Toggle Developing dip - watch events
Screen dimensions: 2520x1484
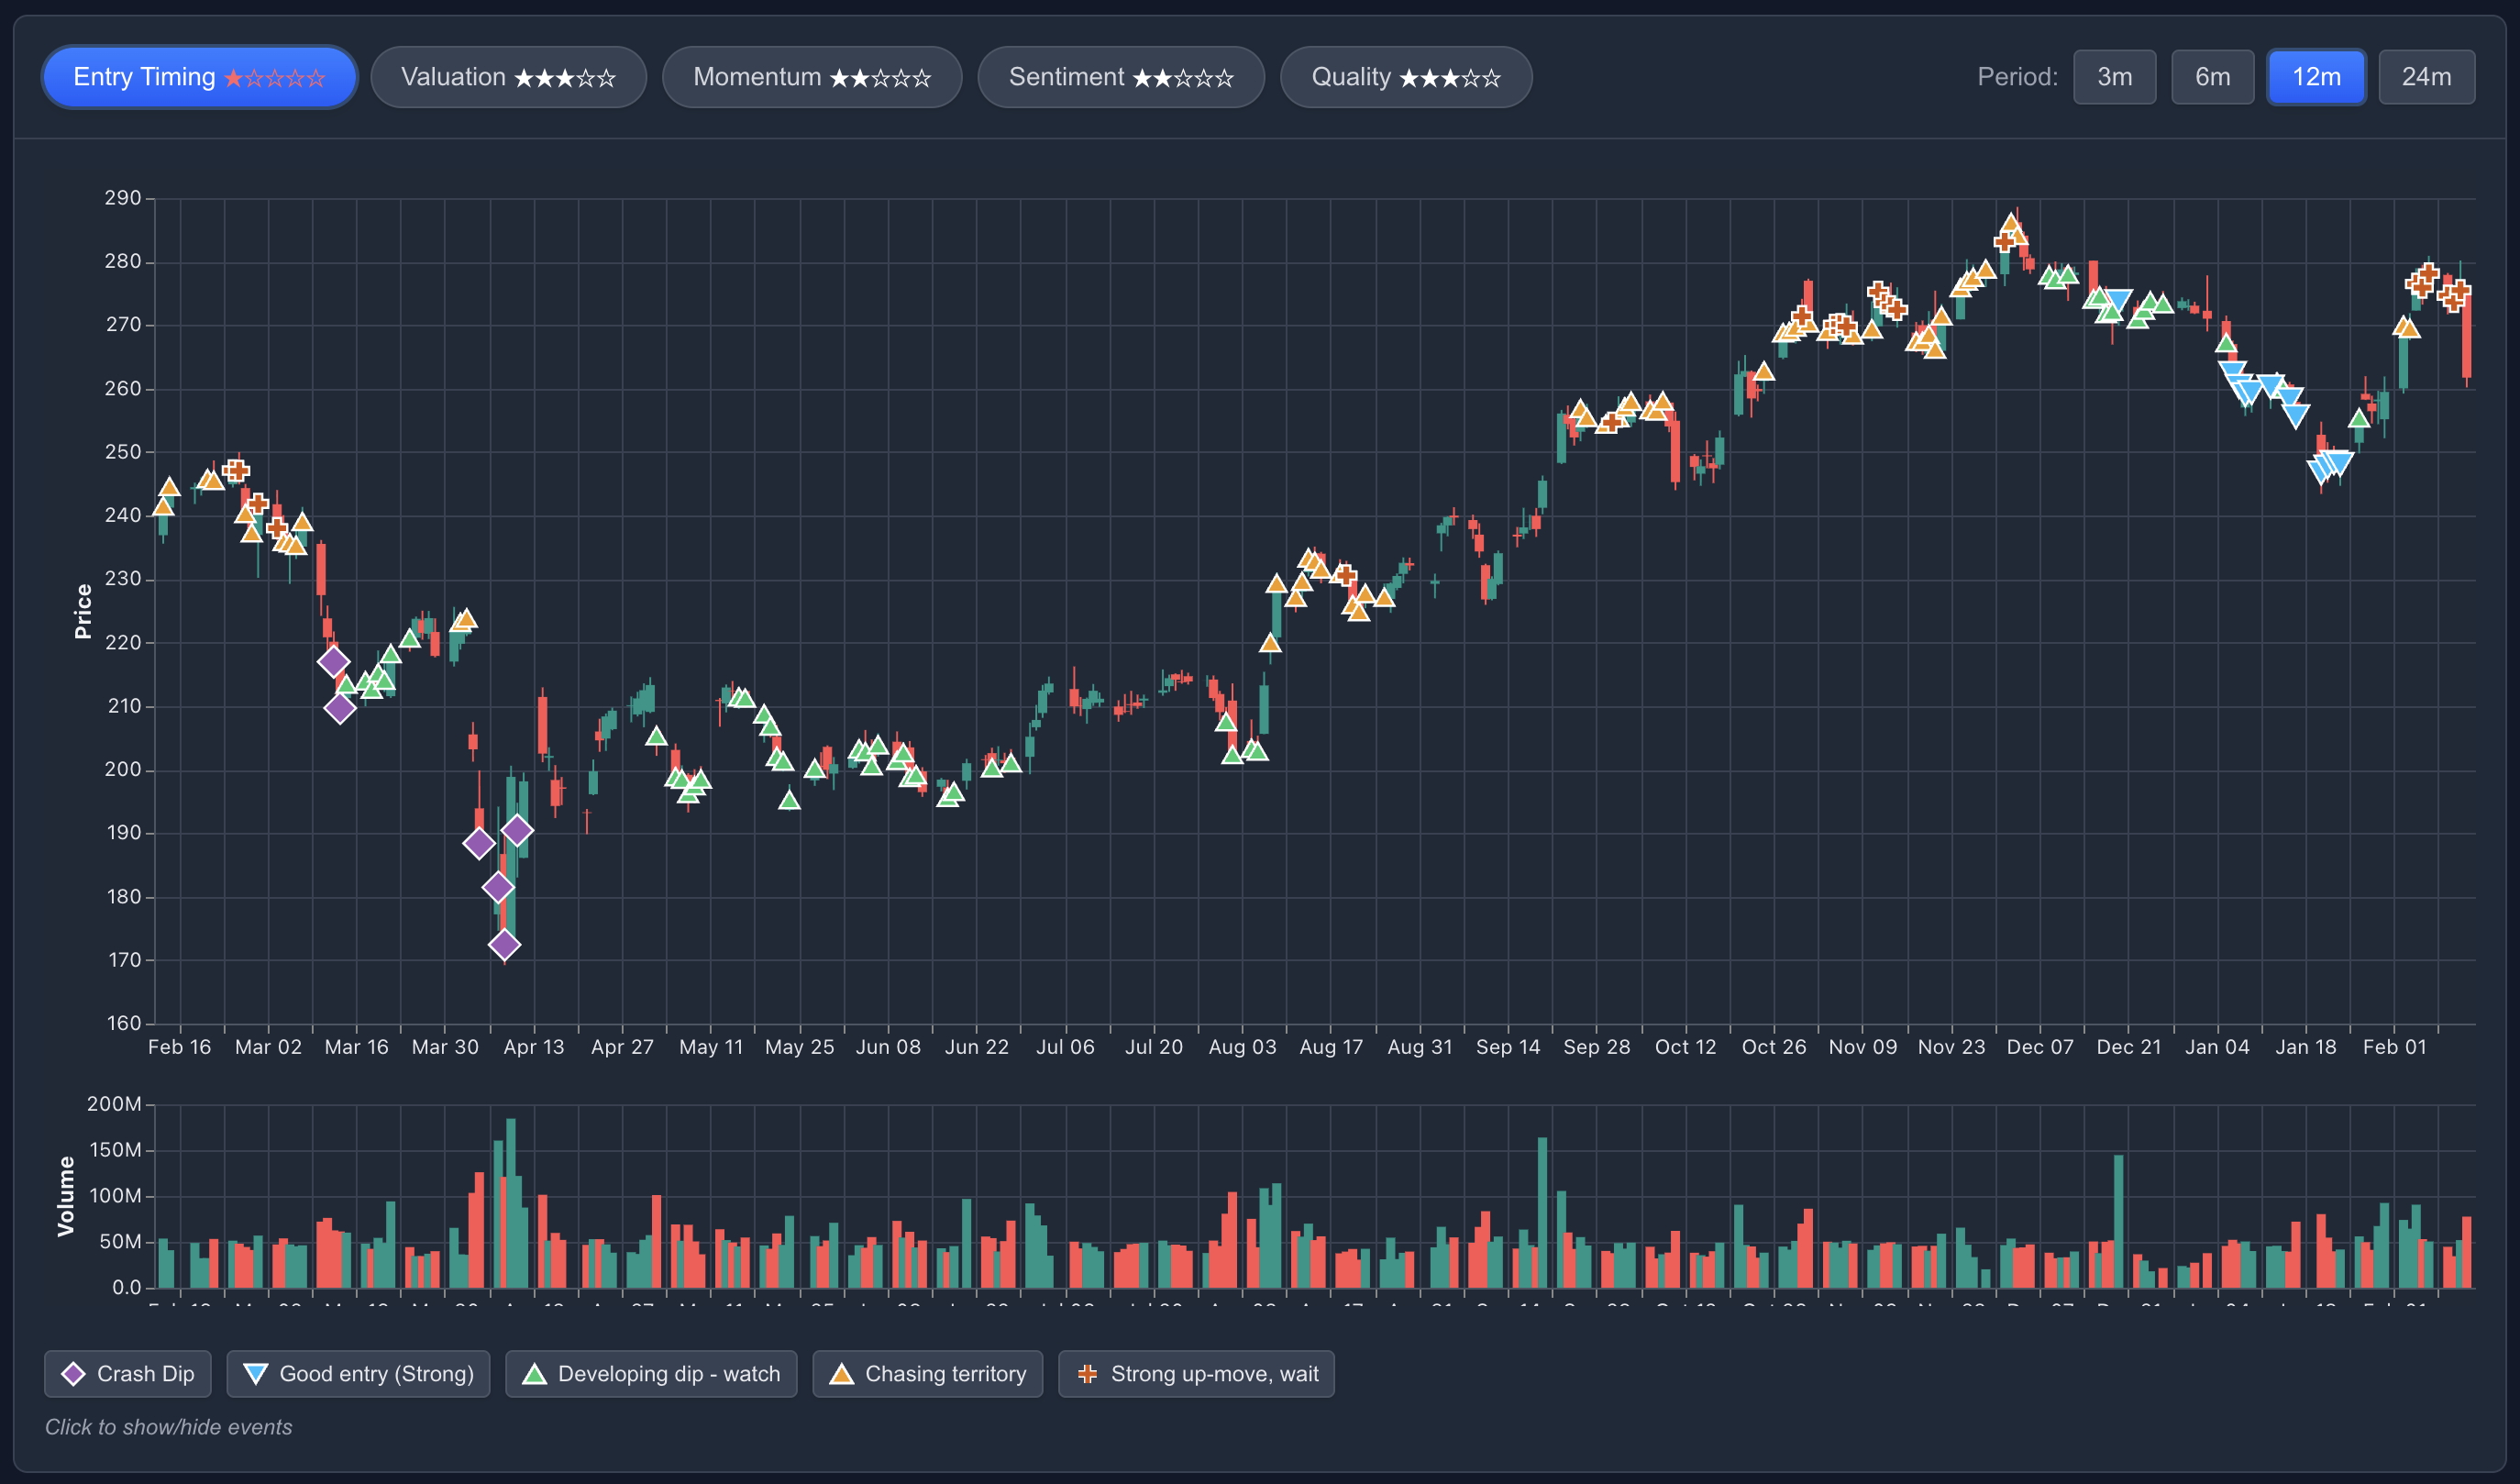(x=651, y=1374)
